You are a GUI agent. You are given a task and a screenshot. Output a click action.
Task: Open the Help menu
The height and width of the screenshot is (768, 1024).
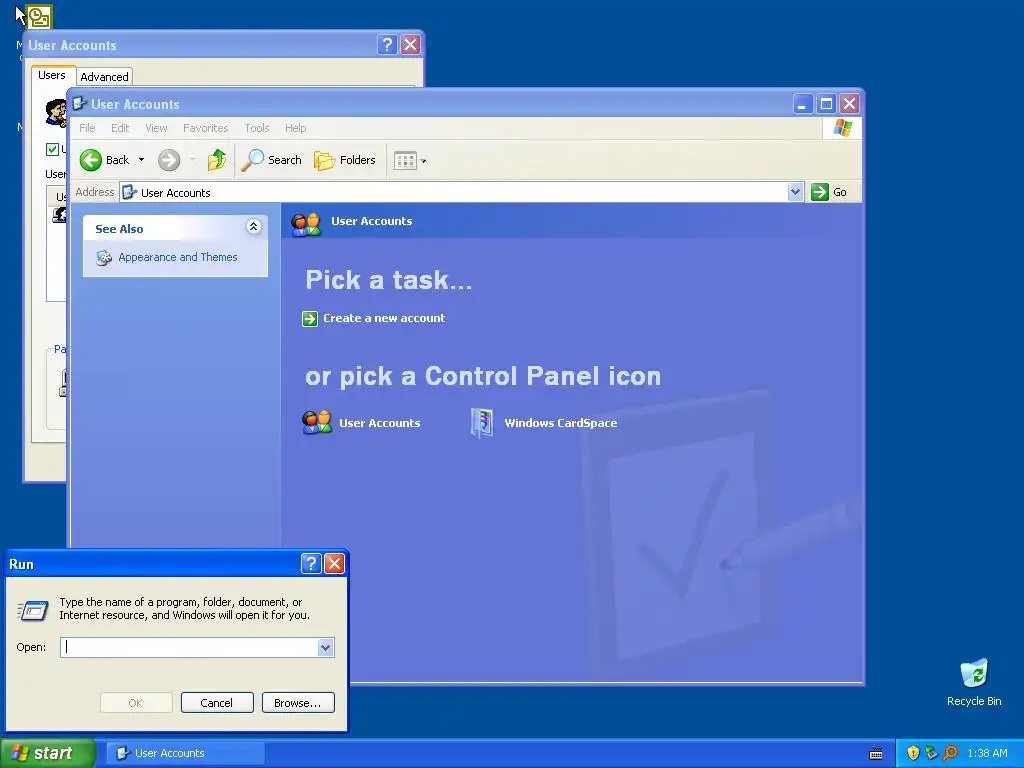coord(295,128)
